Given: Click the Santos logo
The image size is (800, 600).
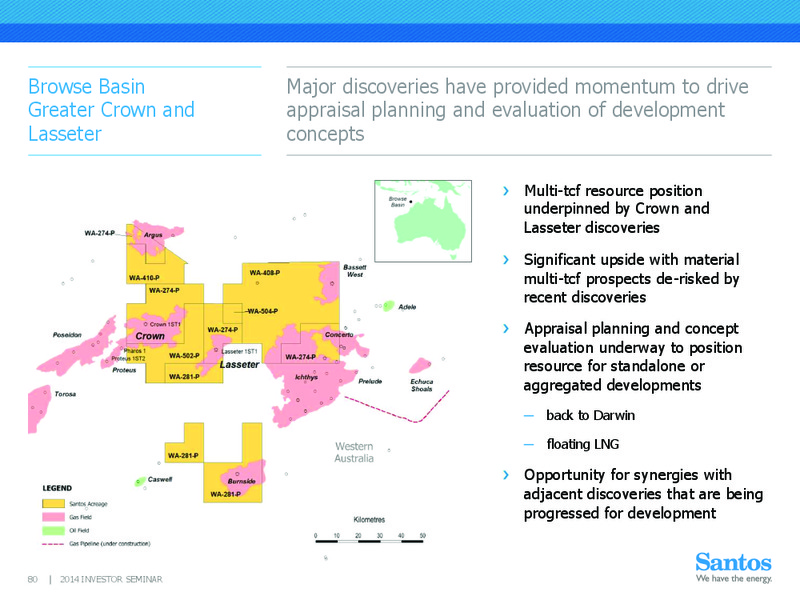Looking at the screenshot, I should click(733, 563).
